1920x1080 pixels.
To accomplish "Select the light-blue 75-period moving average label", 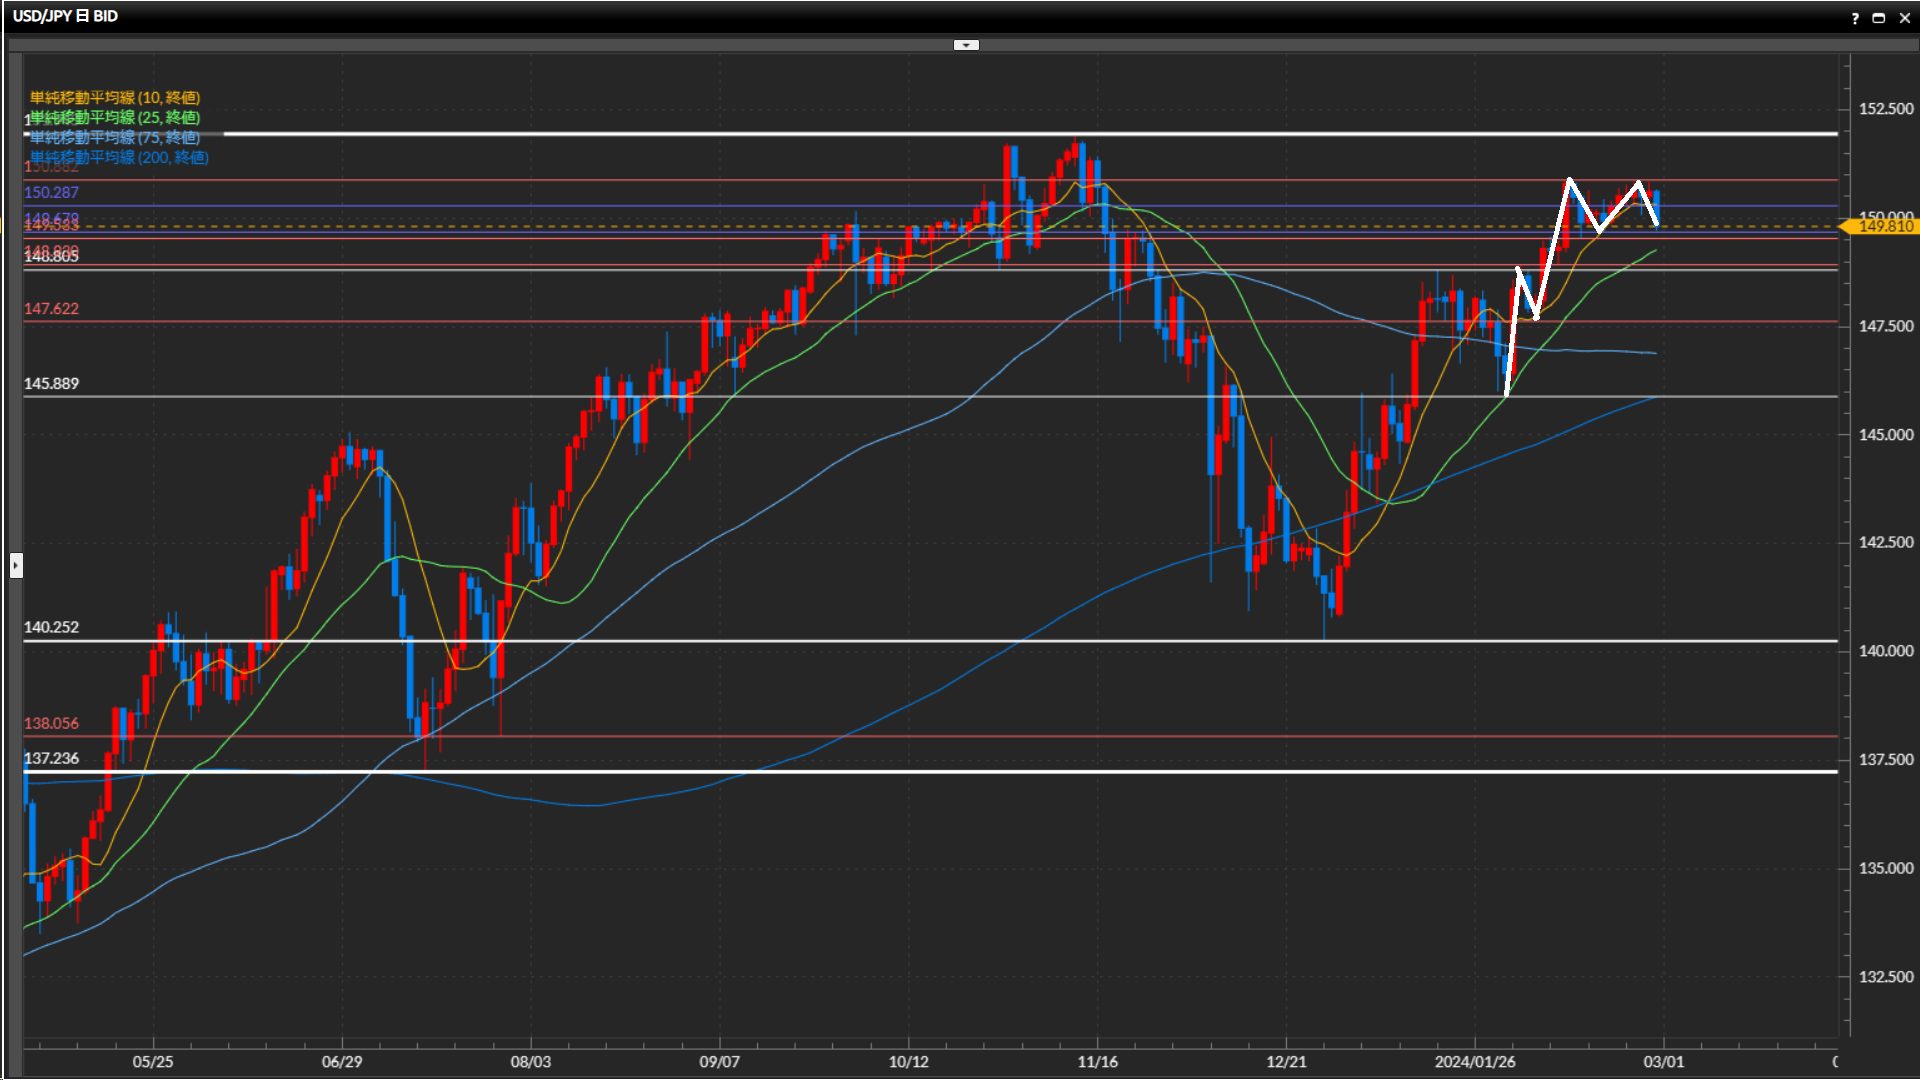I will pos(115,137).
